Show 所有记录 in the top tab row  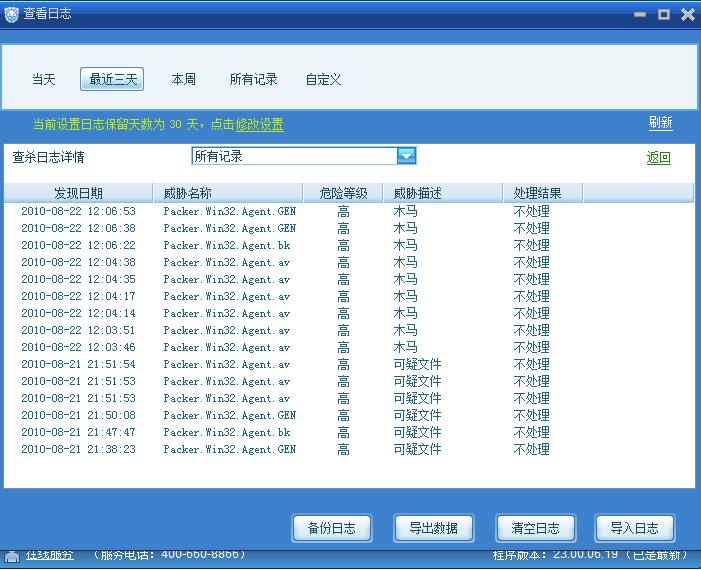253,79
